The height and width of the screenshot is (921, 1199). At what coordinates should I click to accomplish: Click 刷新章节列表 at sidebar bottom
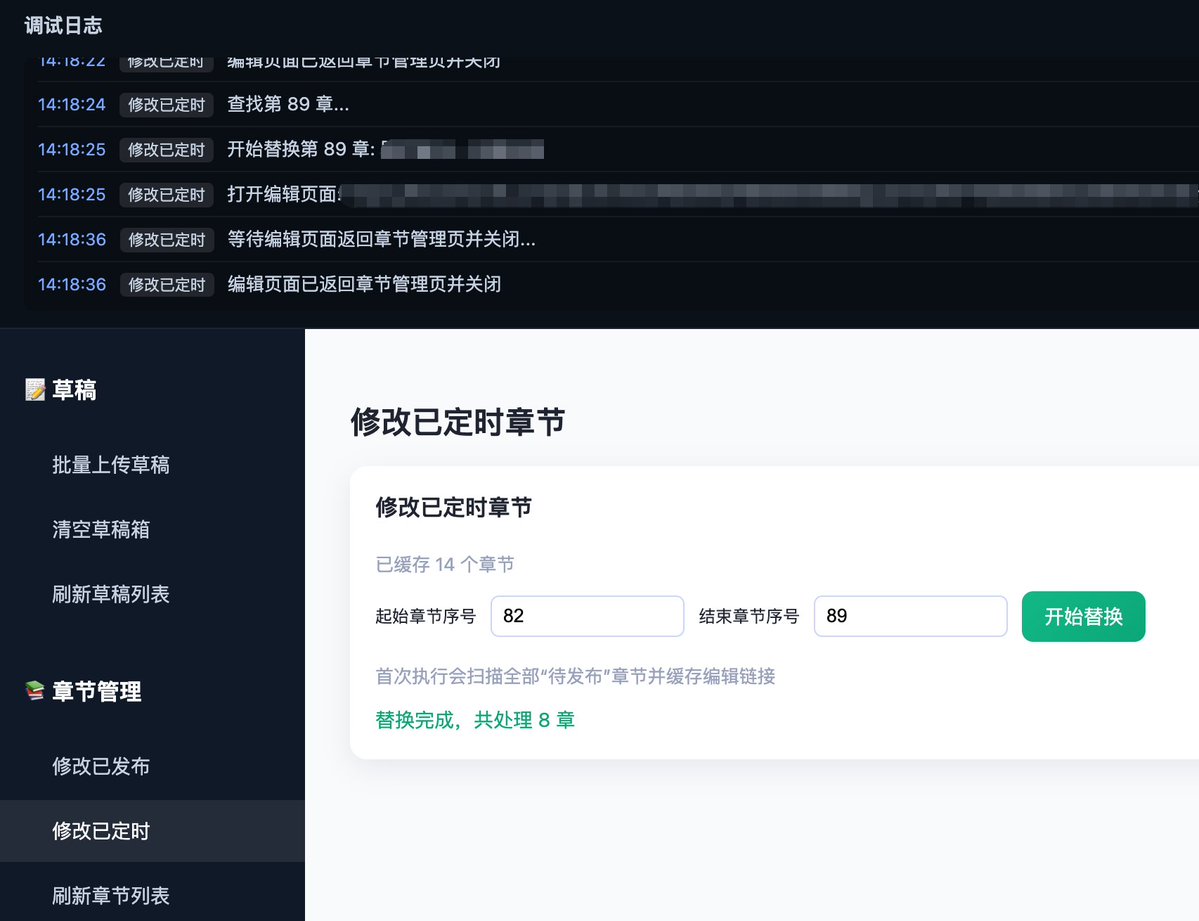110,895
